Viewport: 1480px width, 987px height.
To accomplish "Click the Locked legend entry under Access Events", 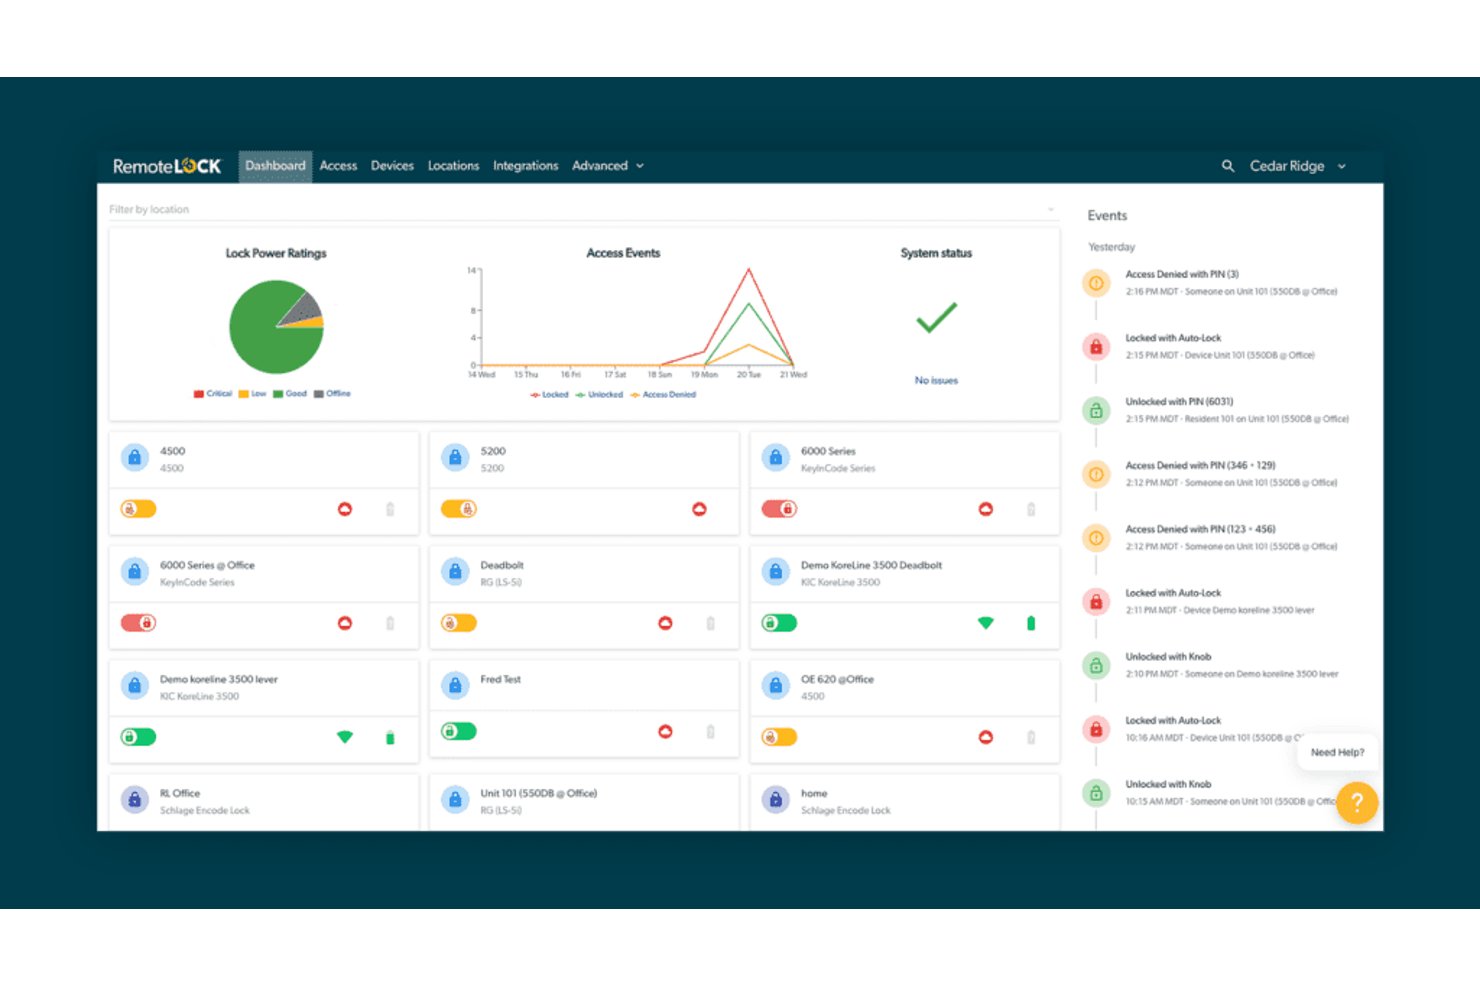I will point(549,395).
